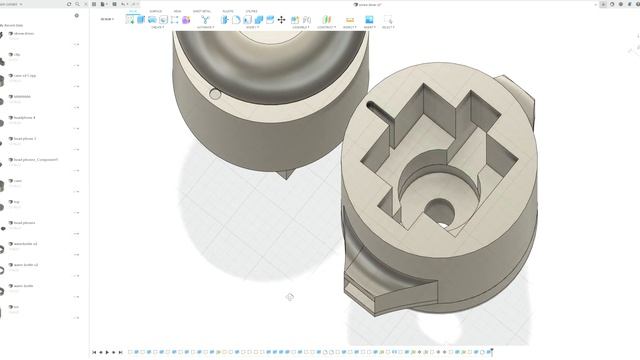Click the Undo arrow in the top bar
640x360 pixels.
tap(124, 4)
